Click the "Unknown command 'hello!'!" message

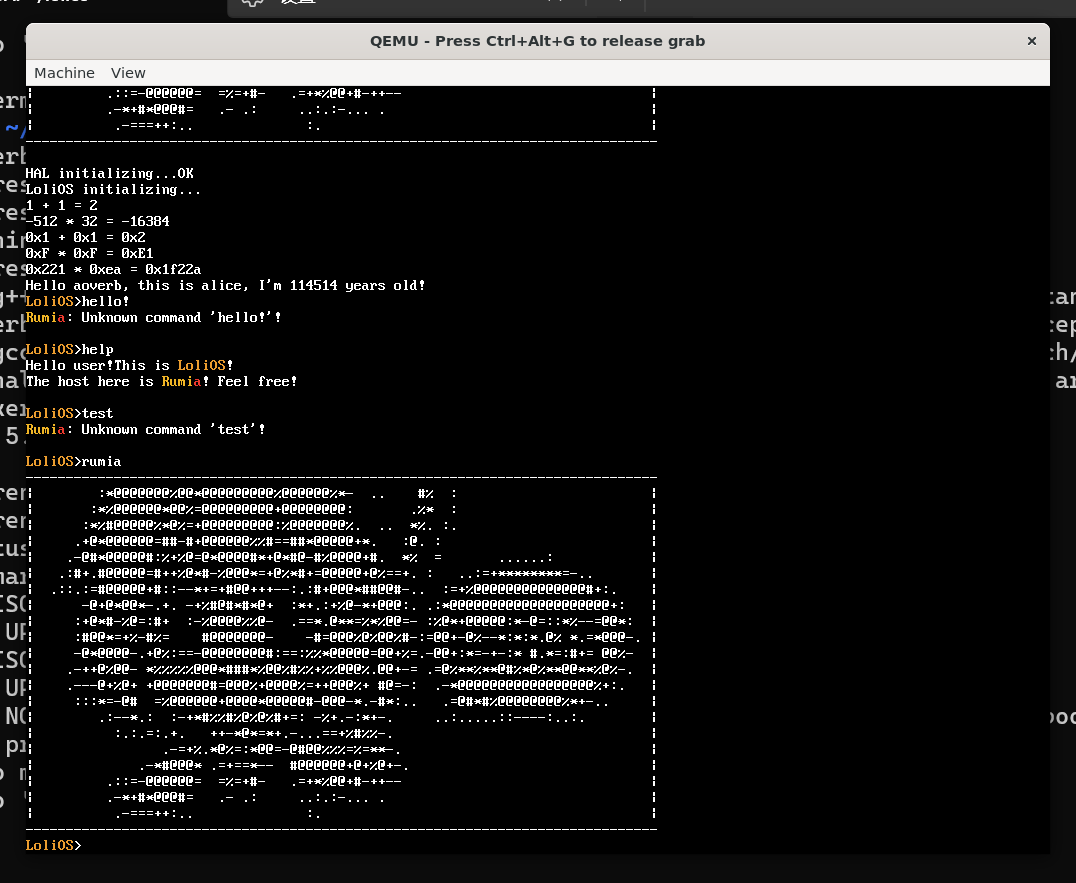tap(153, 318)
